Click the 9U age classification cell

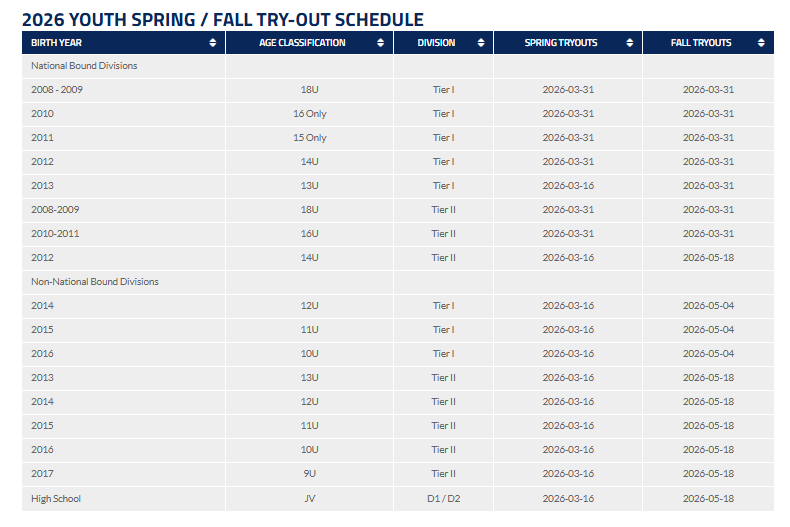click(x=309, y=474)
